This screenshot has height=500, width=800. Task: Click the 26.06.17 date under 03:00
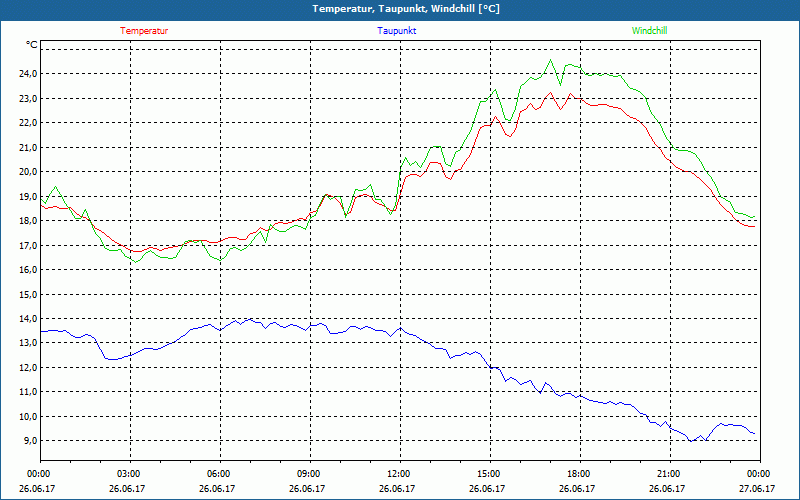click(127, 489)
